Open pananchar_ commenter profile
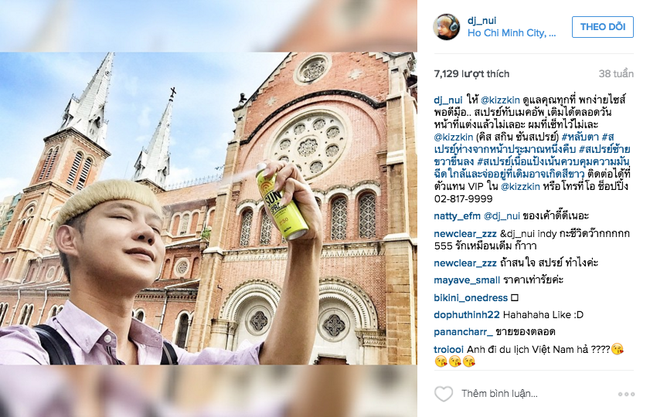 tap(463, 332)
